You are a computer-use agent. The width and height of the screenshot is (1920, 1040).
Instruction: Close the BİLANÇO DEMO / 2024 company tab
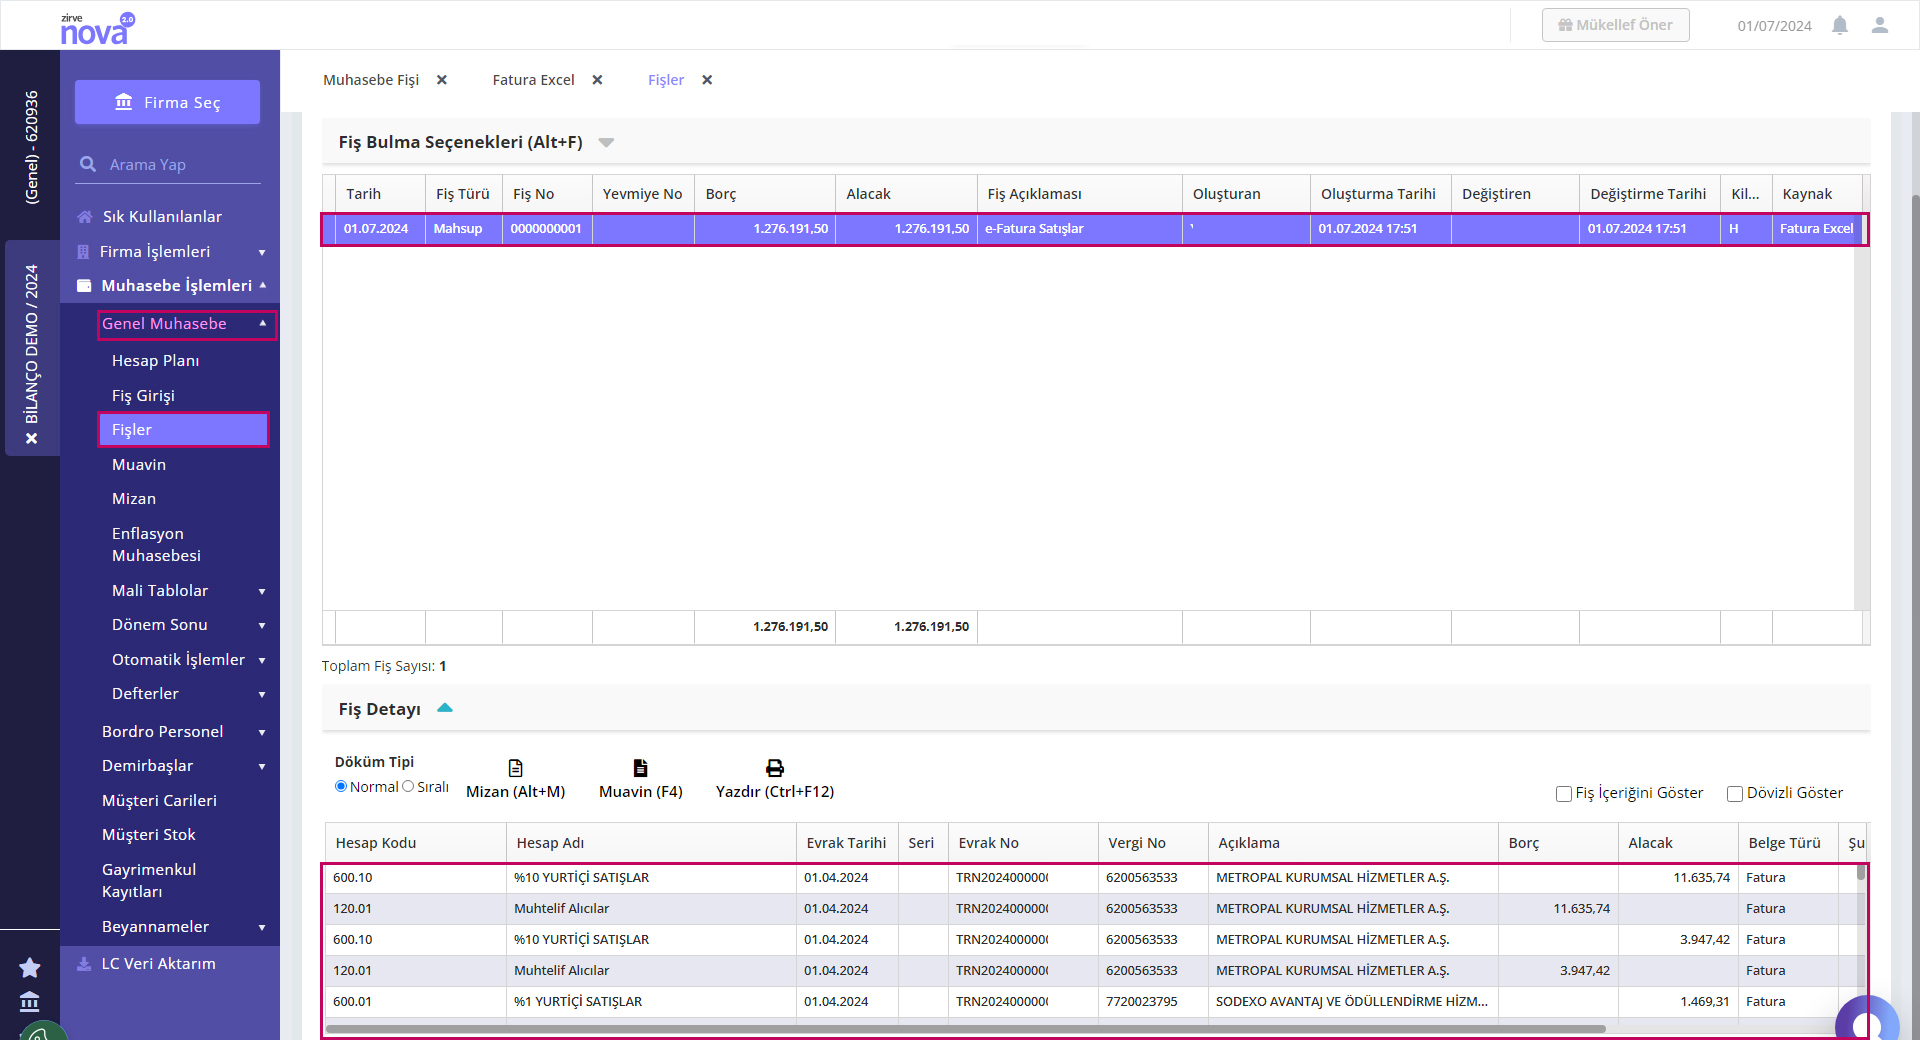pos(32,439)
